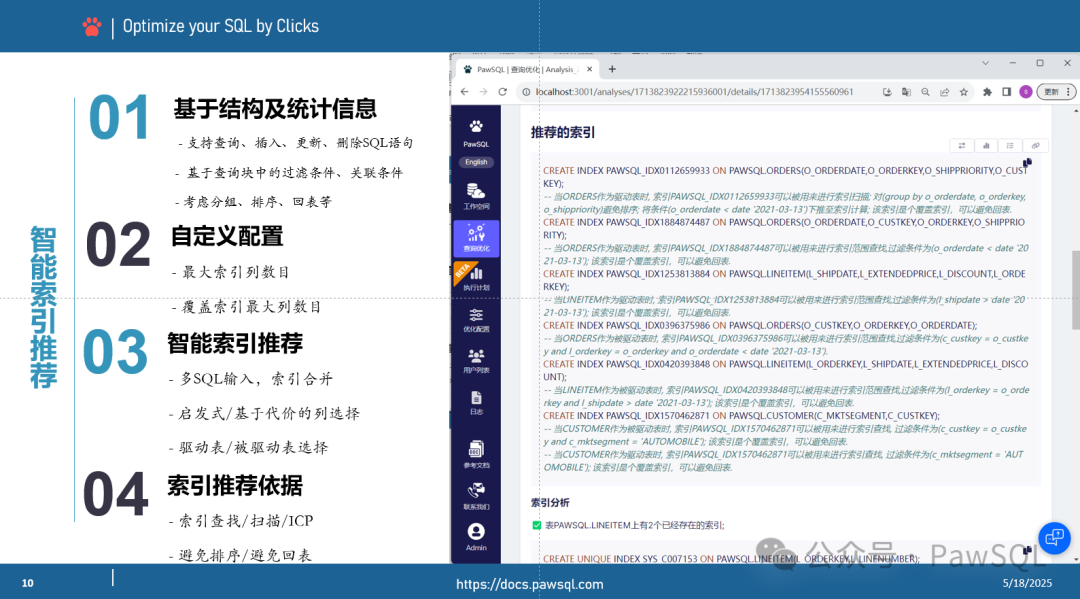1080x599 pixels.
Task: Toggle the PAWSQL.LINEITEM existing indexes checkbox
Action: click(537, 525)
